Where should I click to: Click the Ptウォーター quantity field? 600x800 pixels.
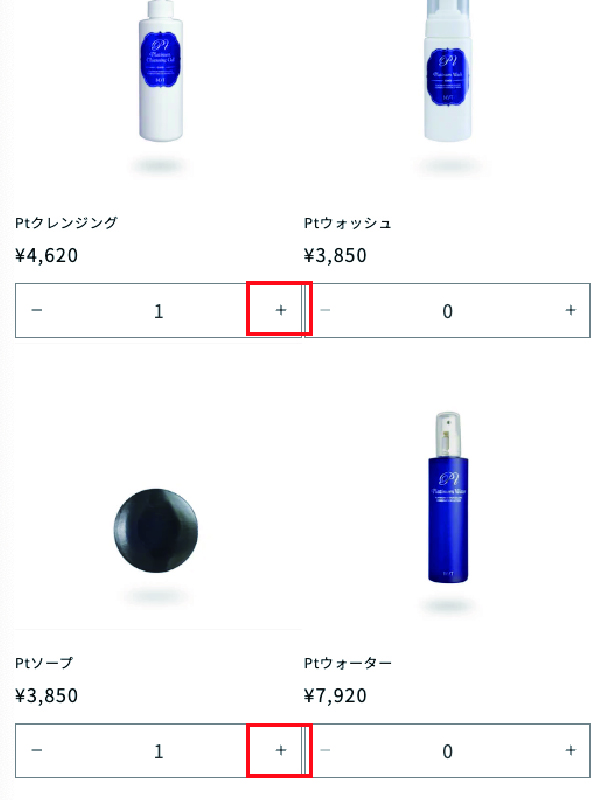pos(447,751)
